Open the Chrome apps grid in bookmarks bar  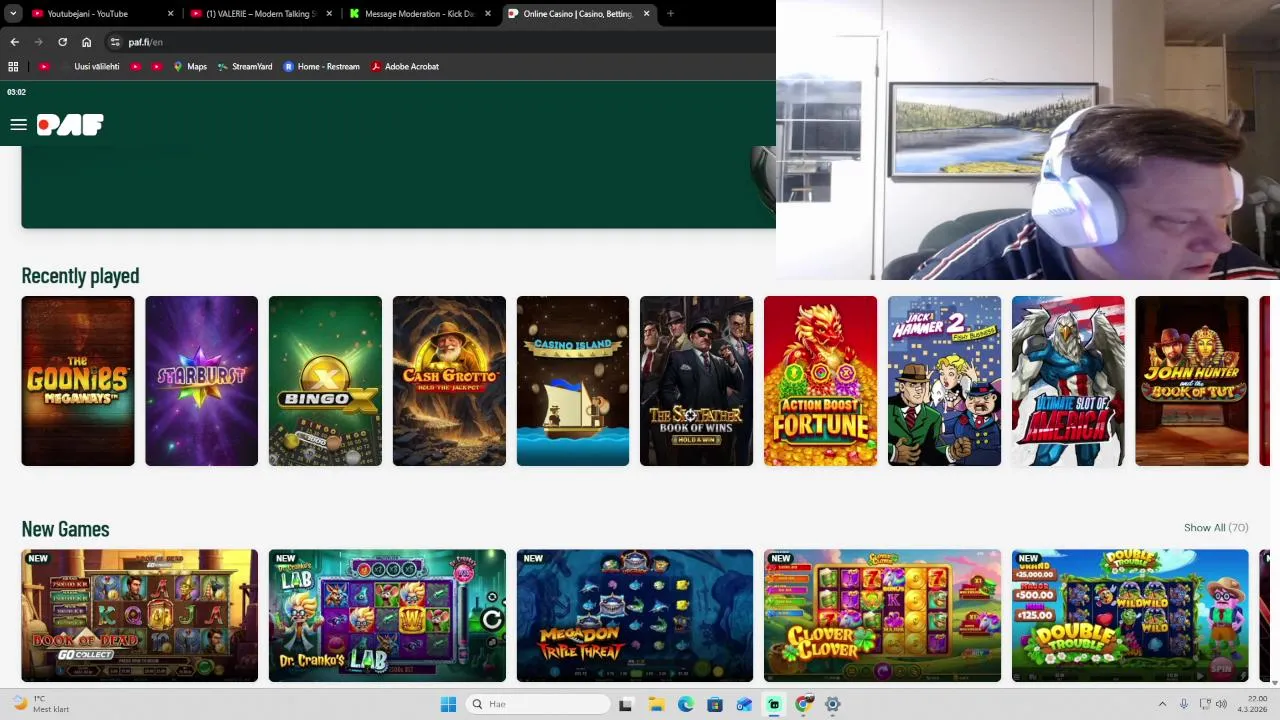(13, 66)
